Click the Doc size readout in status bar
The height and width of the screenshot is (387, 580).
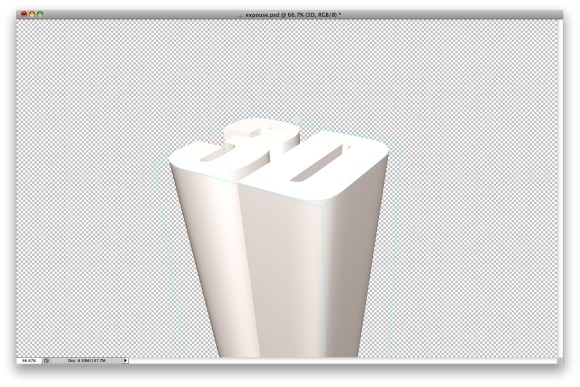tap(87, 360)
